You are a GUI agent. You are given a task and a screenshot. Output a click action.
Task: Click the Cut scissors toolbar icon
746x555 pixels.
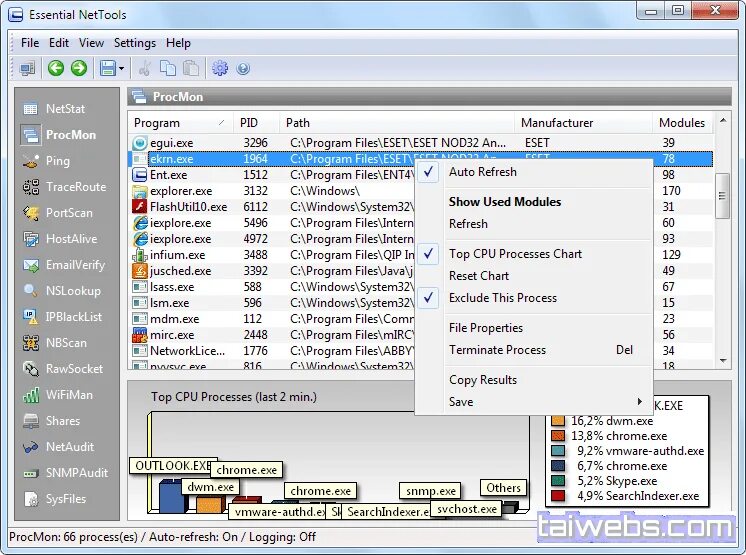click(145, 68)
